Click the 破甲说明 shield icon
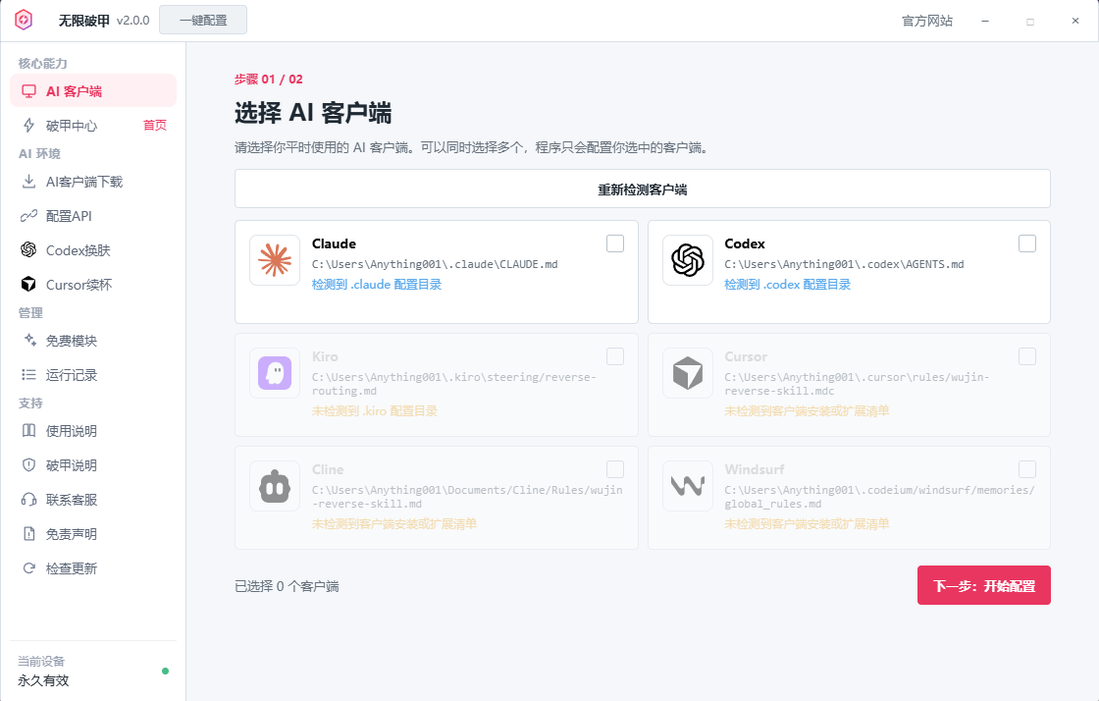 pos(29,465)
